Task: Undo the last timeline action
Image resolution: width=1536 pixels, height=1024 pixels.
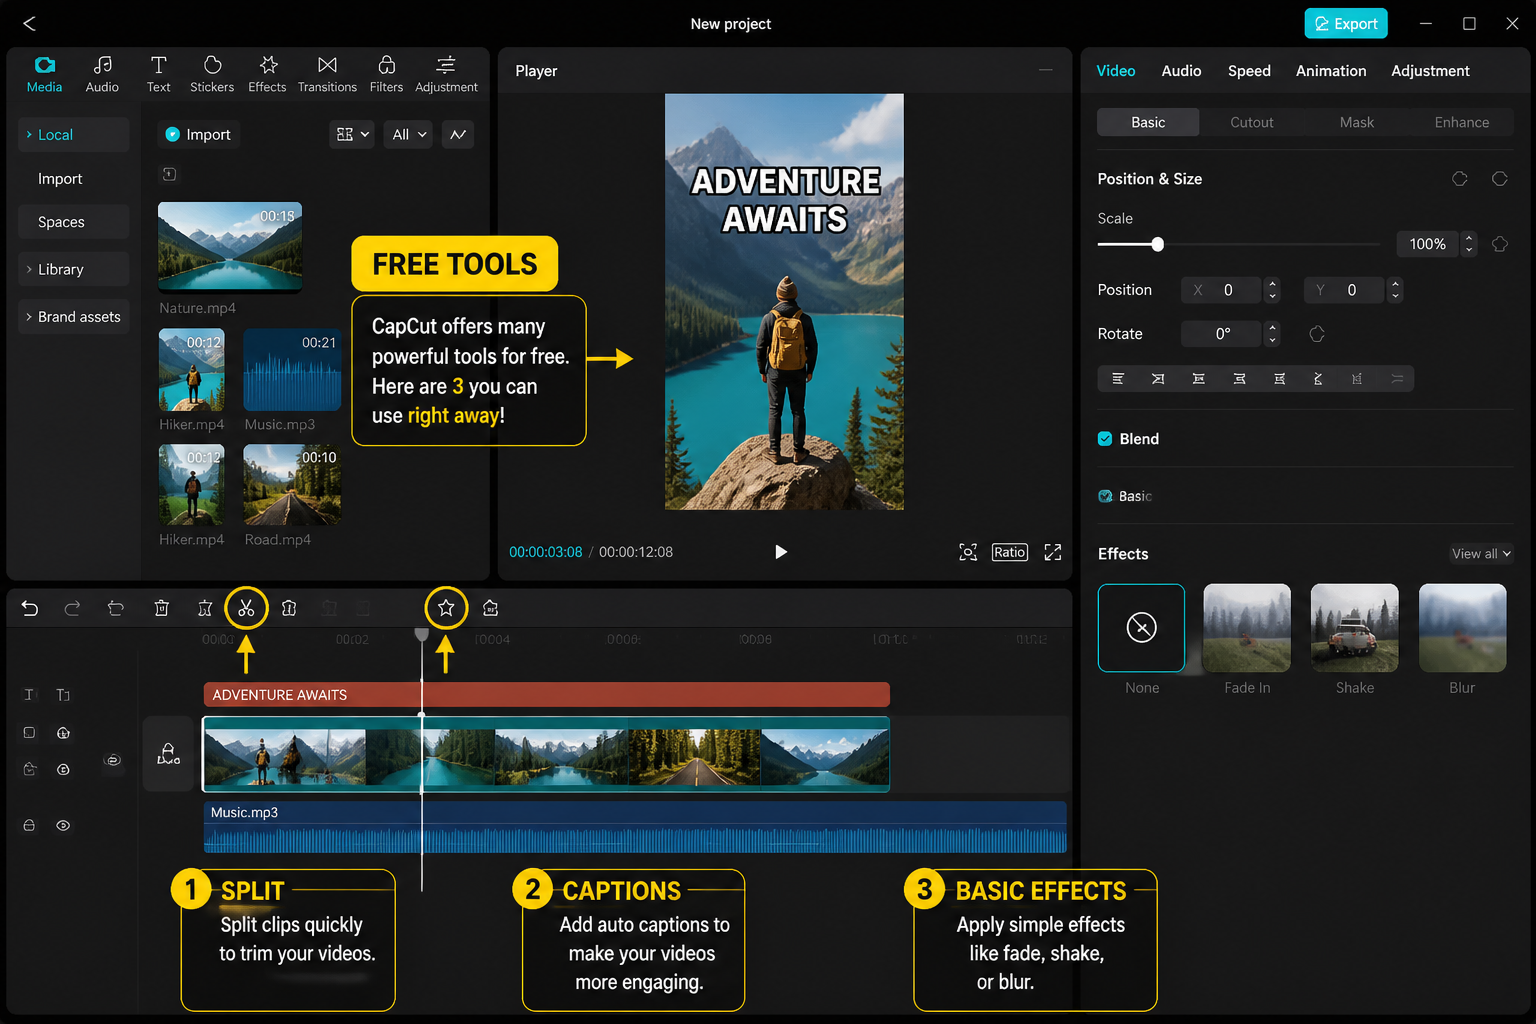Action: tap(30, 608)
